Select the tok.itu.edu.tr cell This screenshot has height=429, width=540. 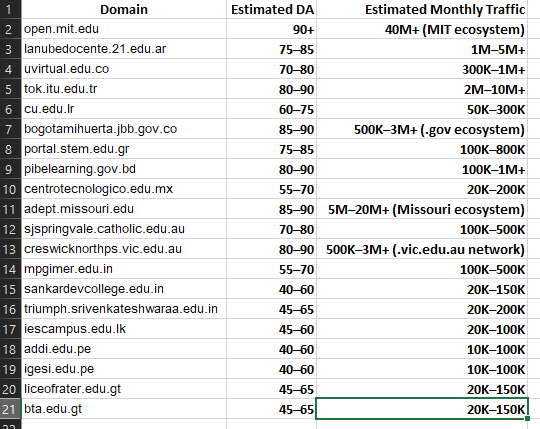click(x=124, y=89)
